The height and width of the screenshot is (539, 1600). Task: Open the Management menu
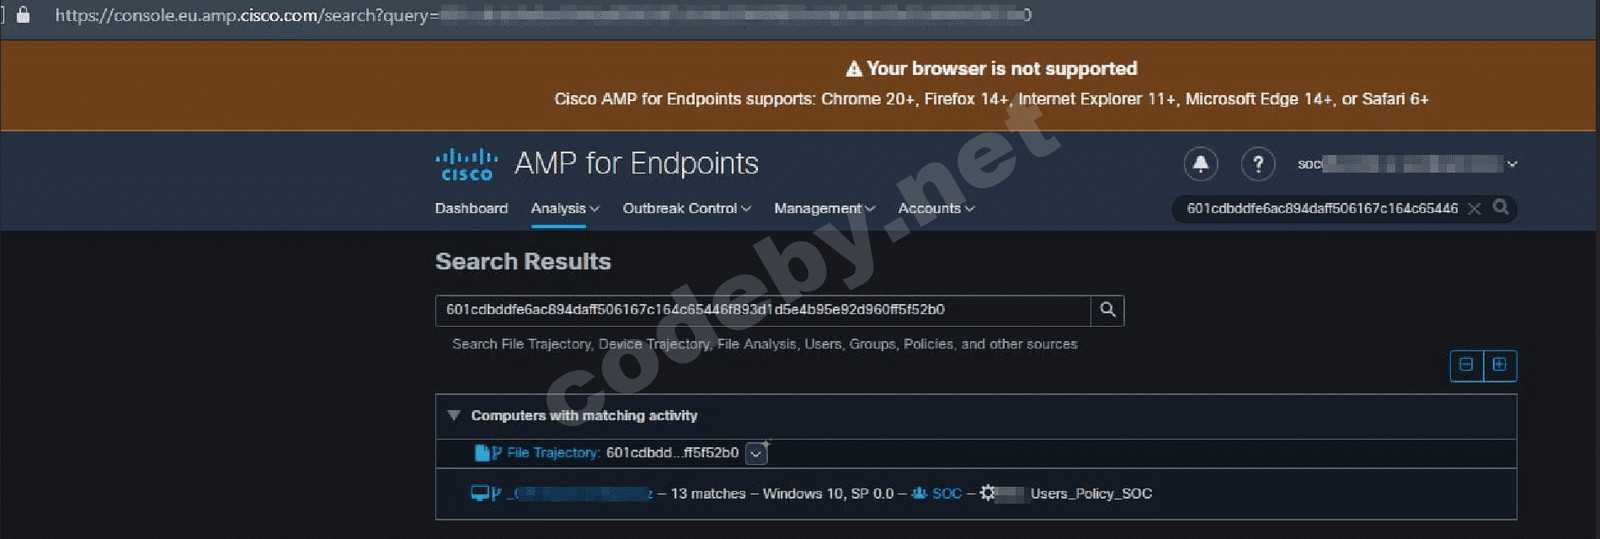(824, 208)
